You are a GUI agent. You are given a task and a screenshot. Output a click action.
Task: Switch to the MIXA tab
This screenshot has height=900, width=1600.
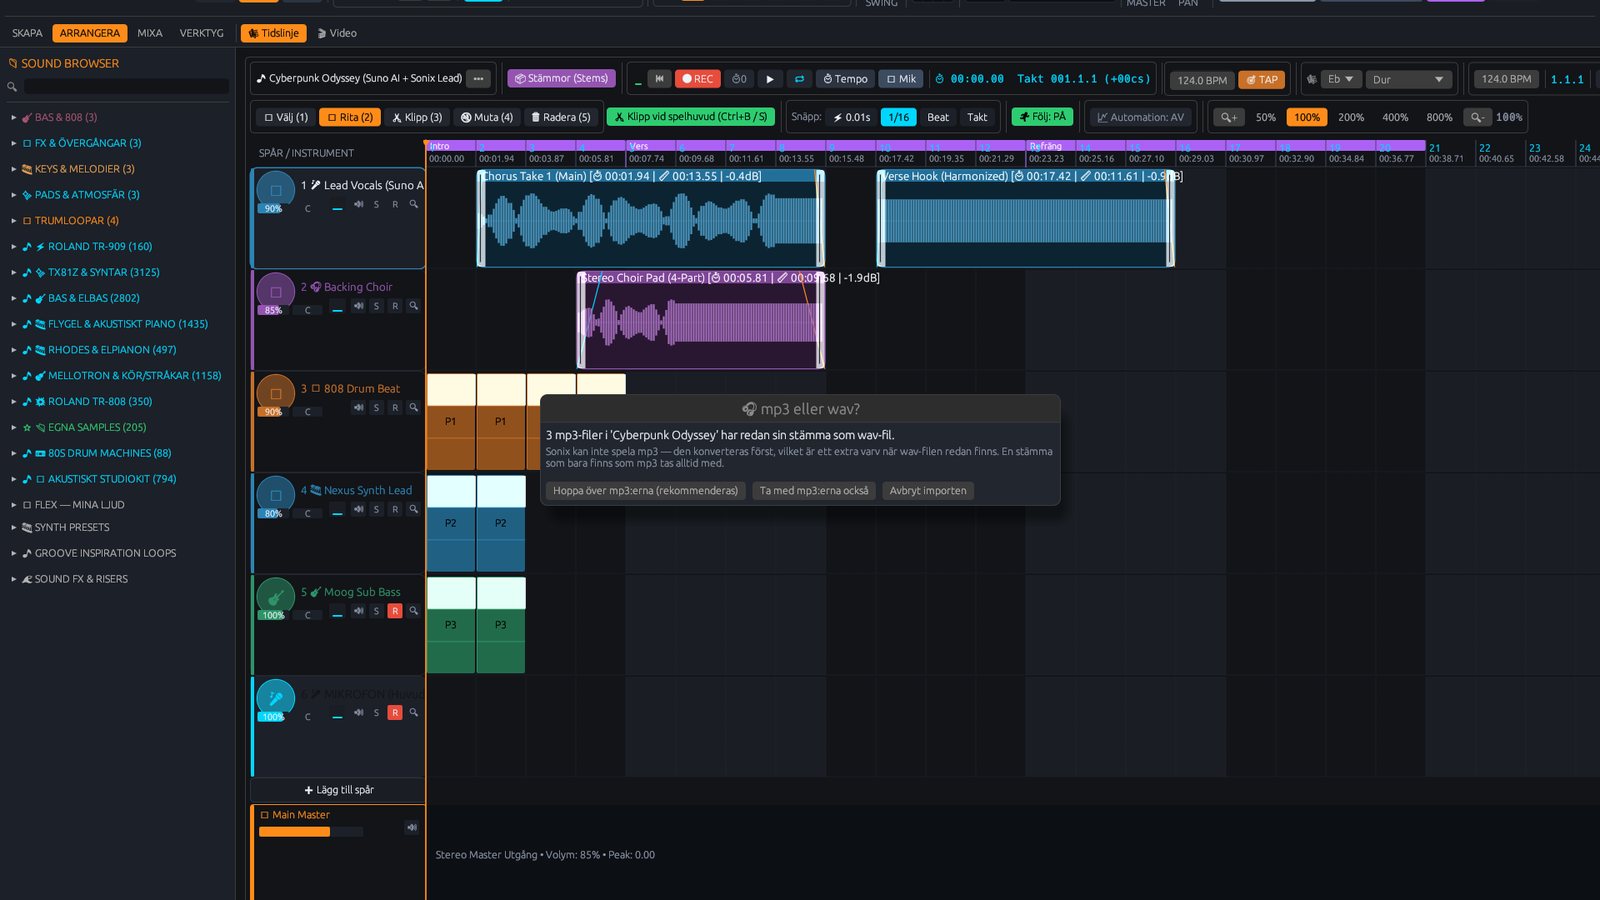(150, 33)
